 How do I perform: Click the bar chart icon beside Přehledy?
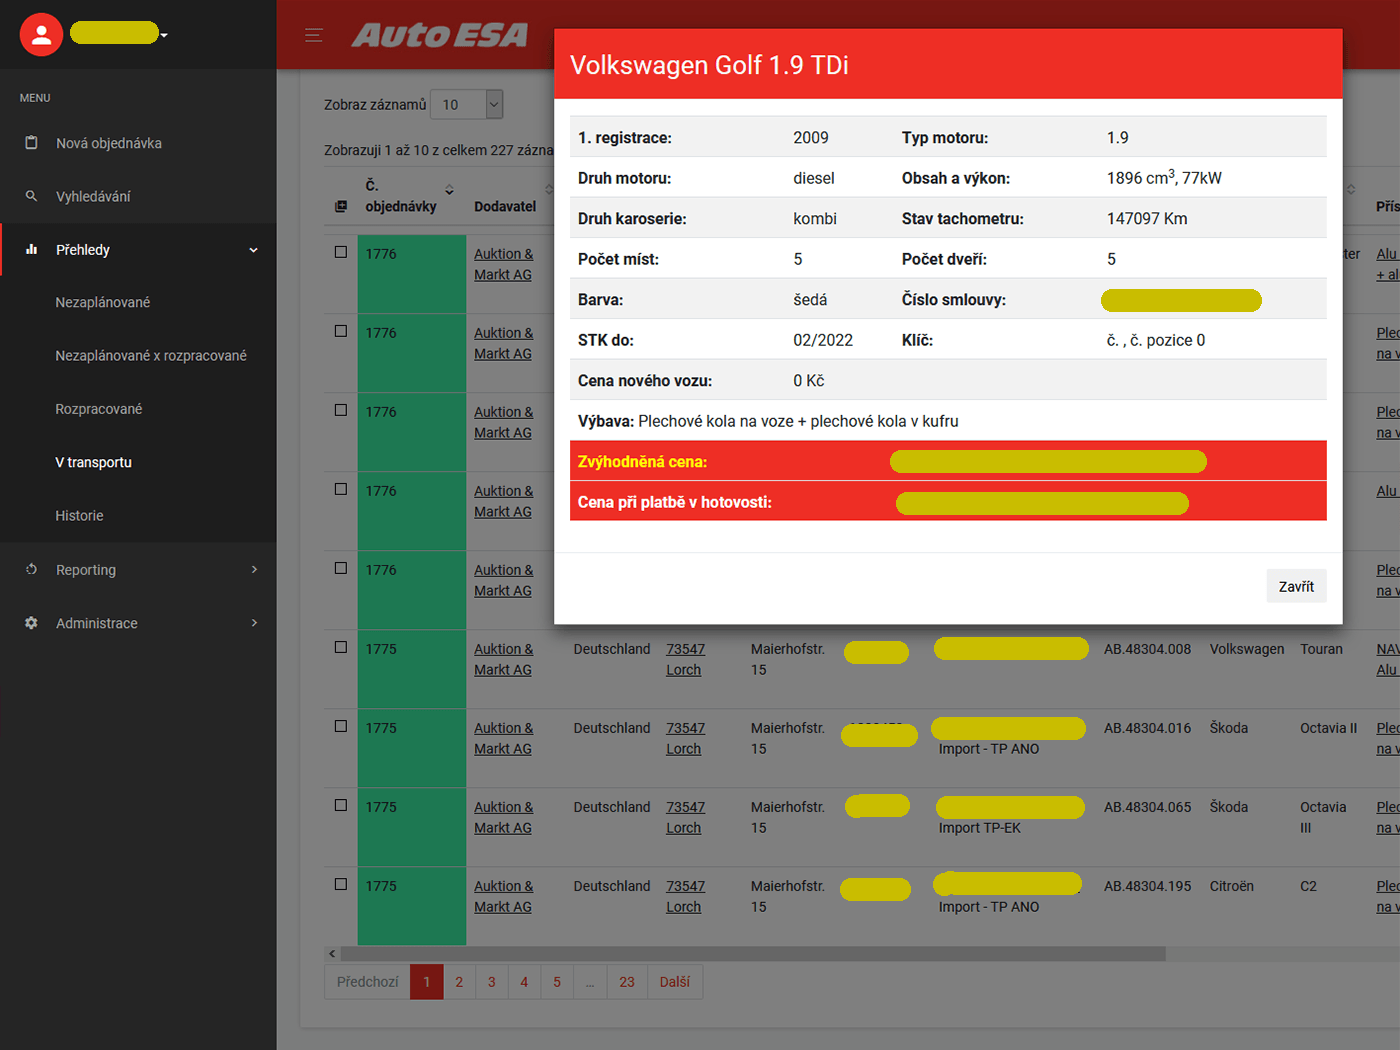coord(31,249)
